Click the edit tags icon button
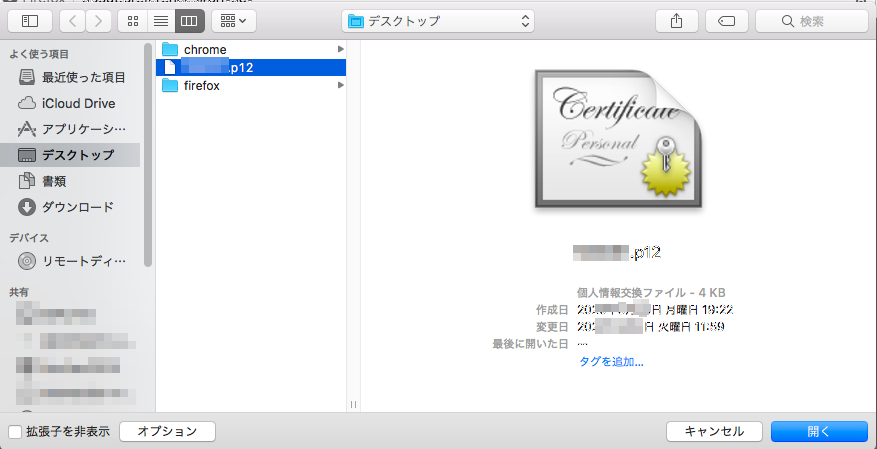Viewport: 877px width, 449px height. (726, 20)
